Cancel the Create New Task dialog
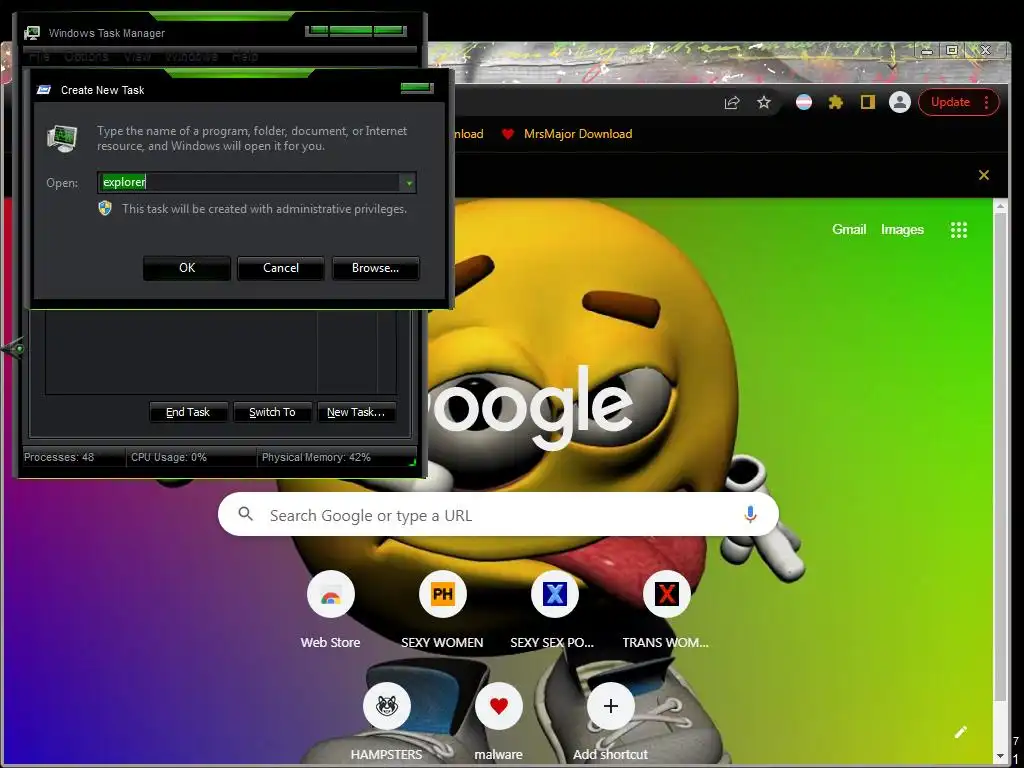The height and width of the screenshot is (768, 1024). point(281,268)
